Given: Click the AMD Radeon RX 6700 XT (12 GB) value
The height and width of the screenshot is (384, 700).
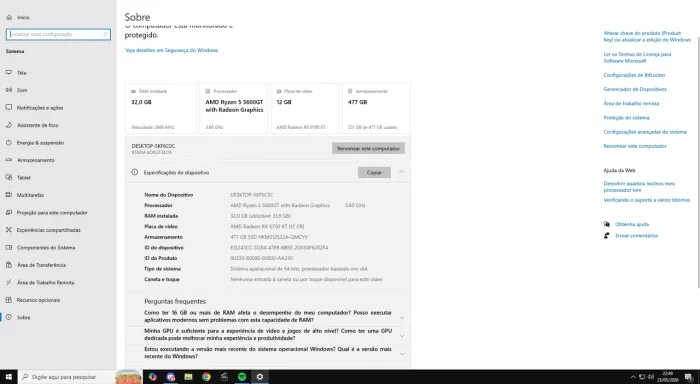Looking at the screenshot, I should pos(267,226).
